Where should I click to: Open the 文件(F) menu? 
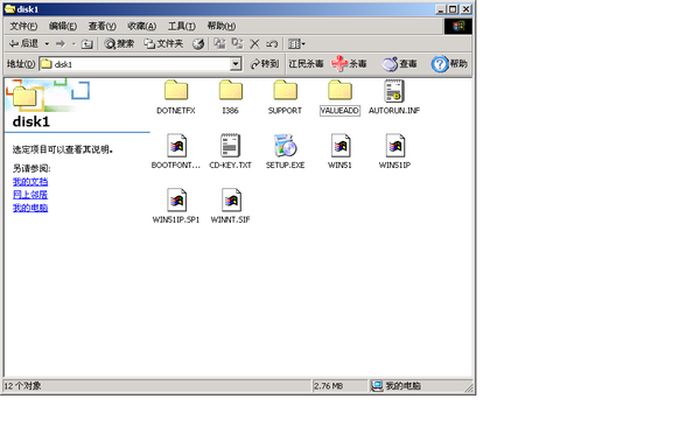point(24,26)
